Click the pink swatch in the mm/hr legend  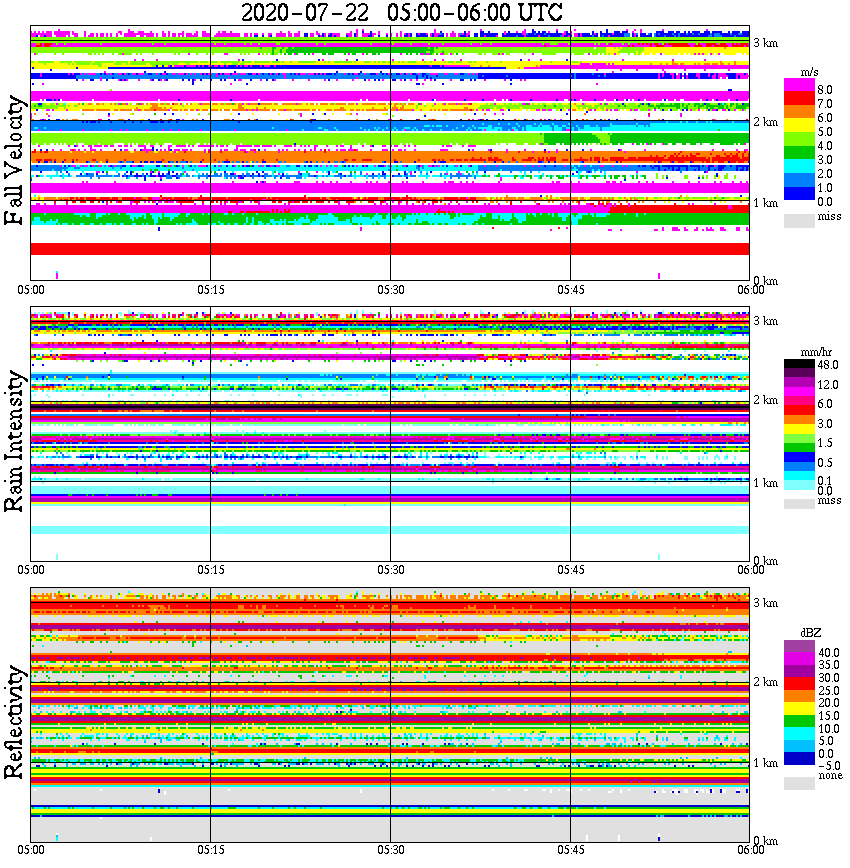point(799,401)
